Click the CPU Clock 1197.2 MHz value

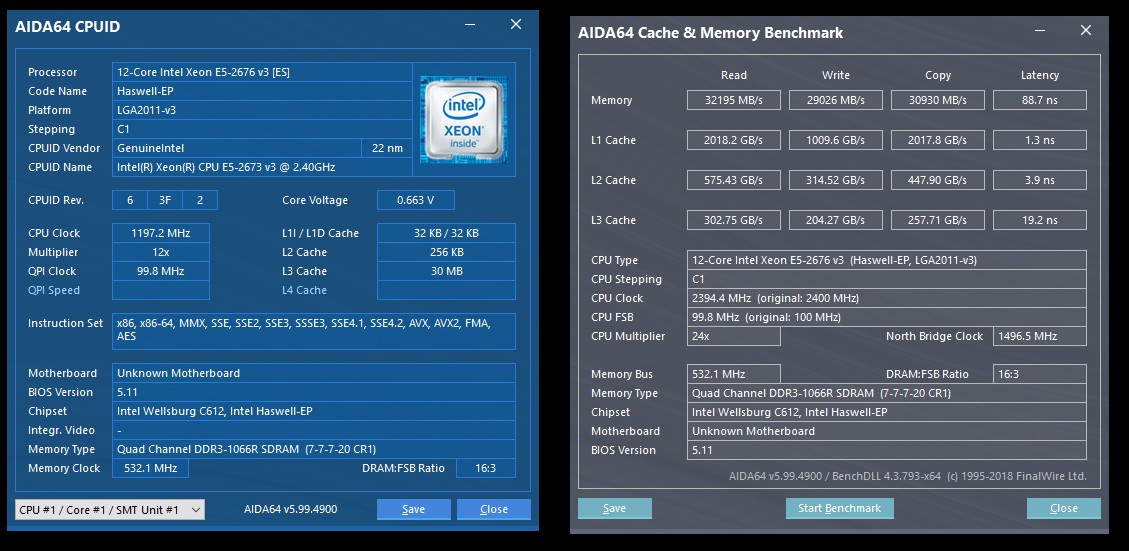[x=161, y=233]
